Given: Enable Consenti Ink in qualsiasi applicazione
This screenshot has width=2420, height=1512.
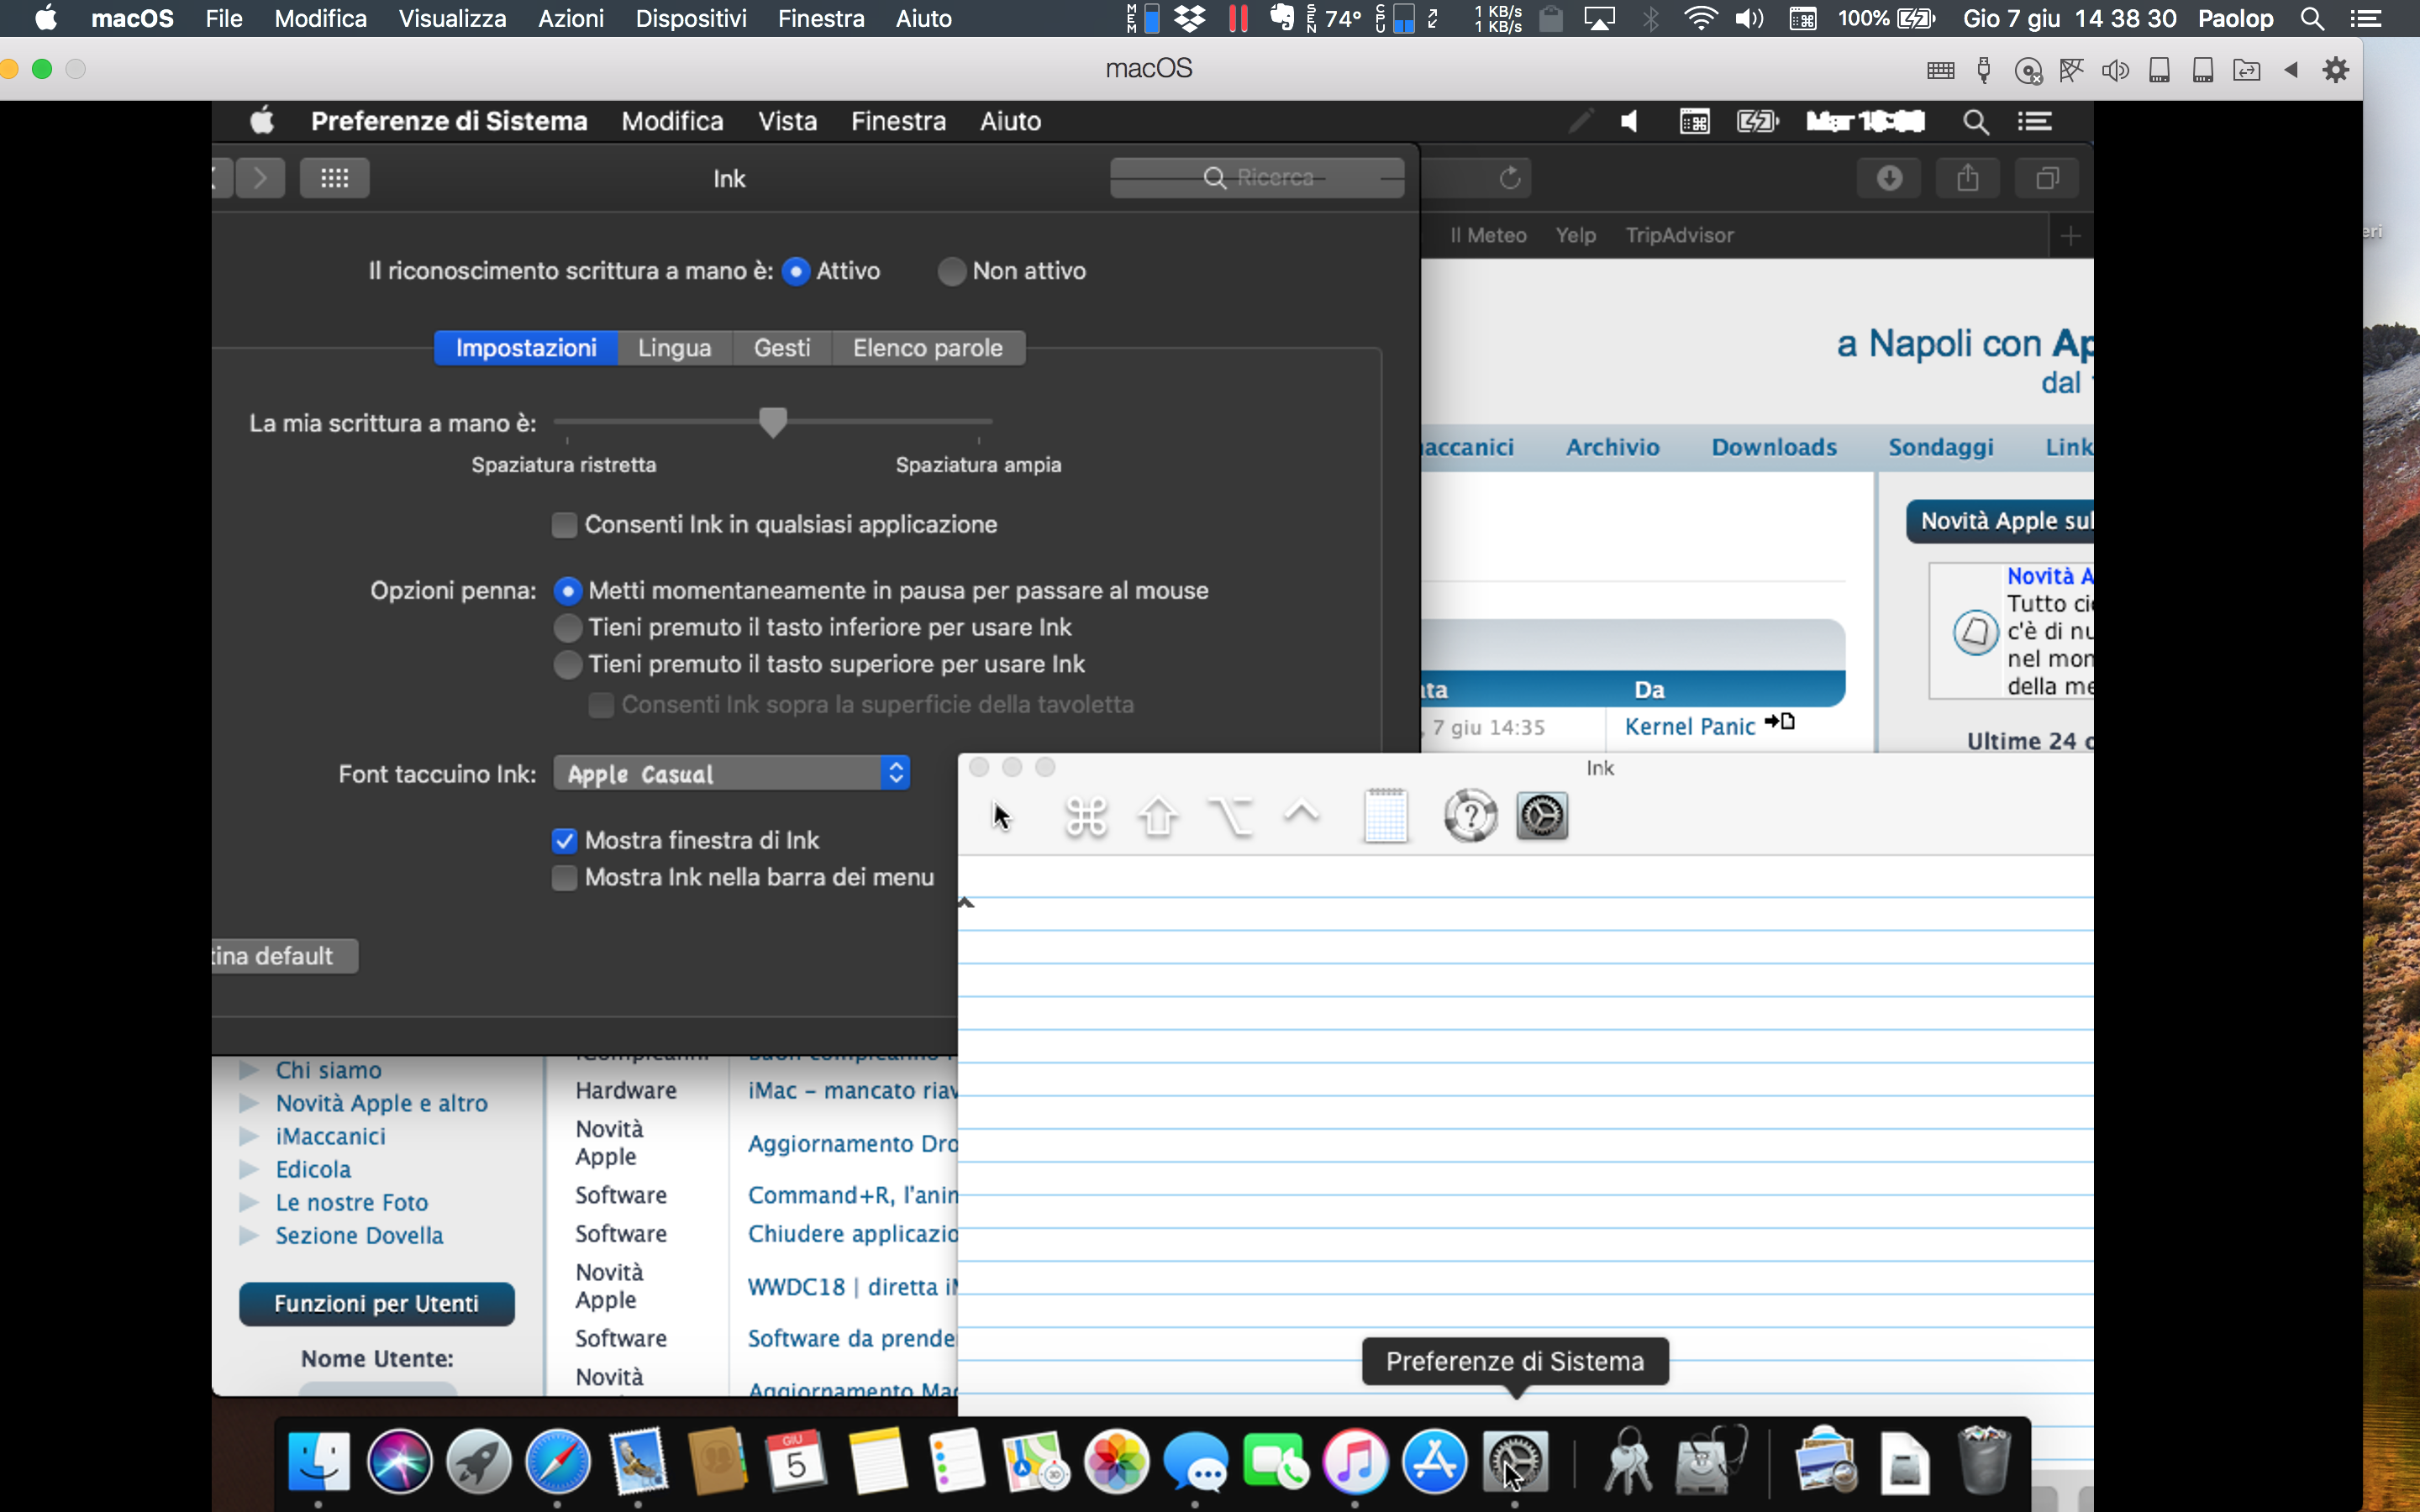Looking at the screenshot, I should [x=564, y=525].
